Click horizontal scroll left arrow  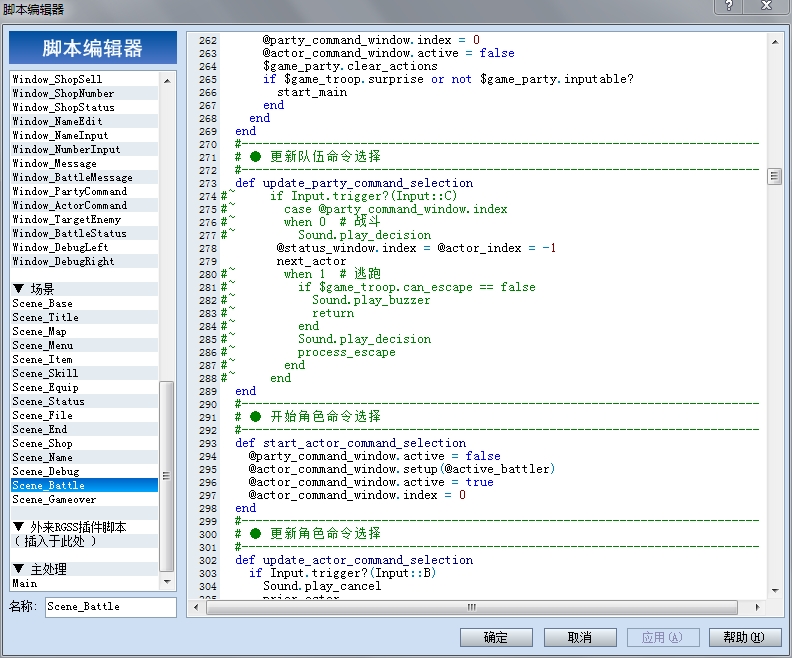coord(196,607)
